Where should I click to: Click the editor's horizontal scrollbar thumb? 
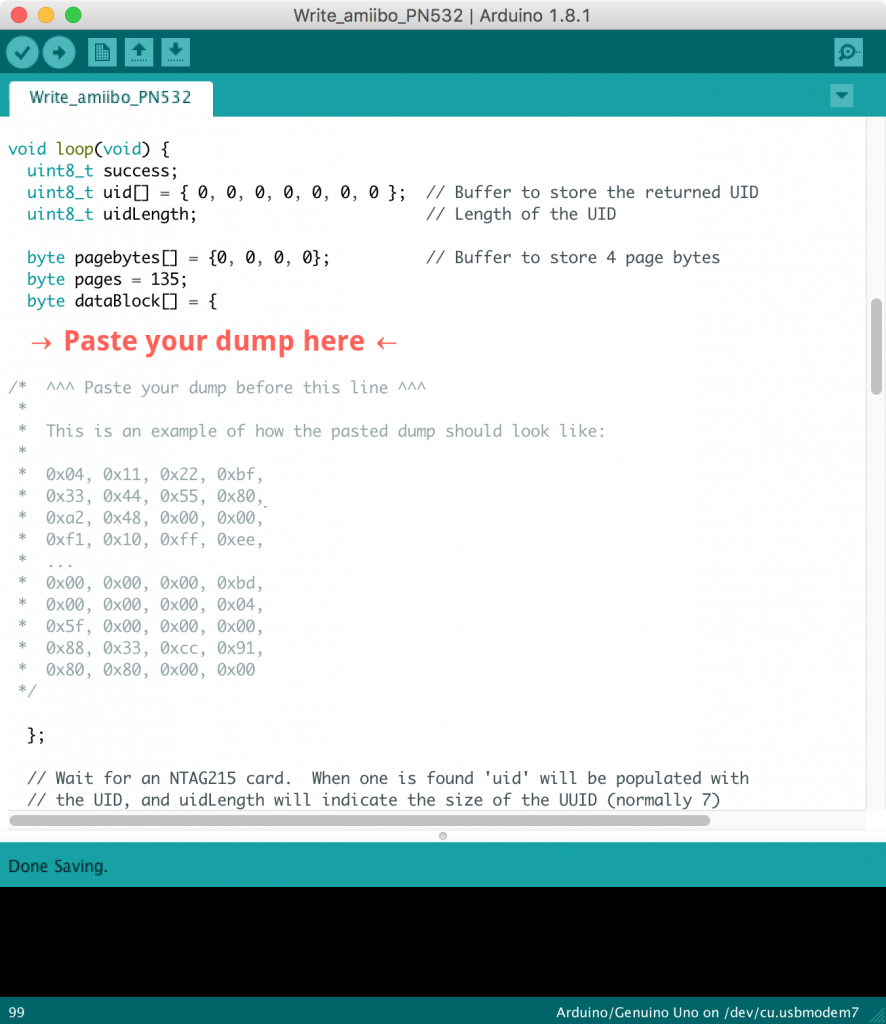point(360,820)
